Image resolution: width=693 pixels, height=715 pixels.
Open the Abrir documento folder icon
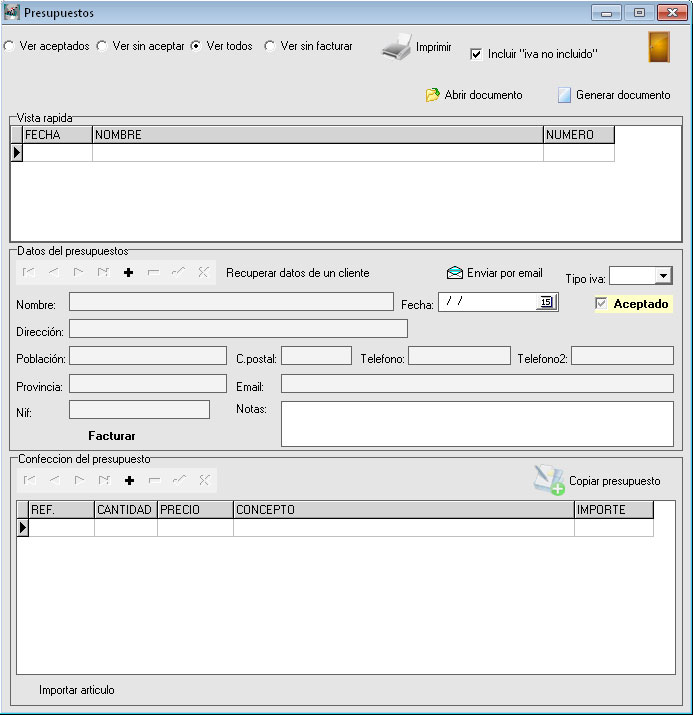[432, 95]
